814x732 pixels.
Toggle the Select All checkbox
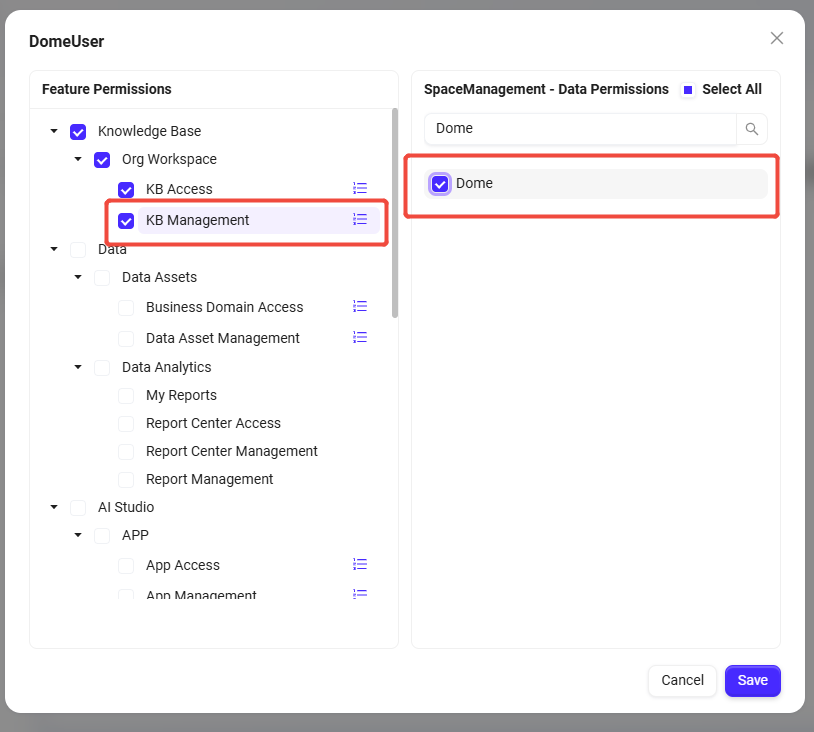[688, 90]
